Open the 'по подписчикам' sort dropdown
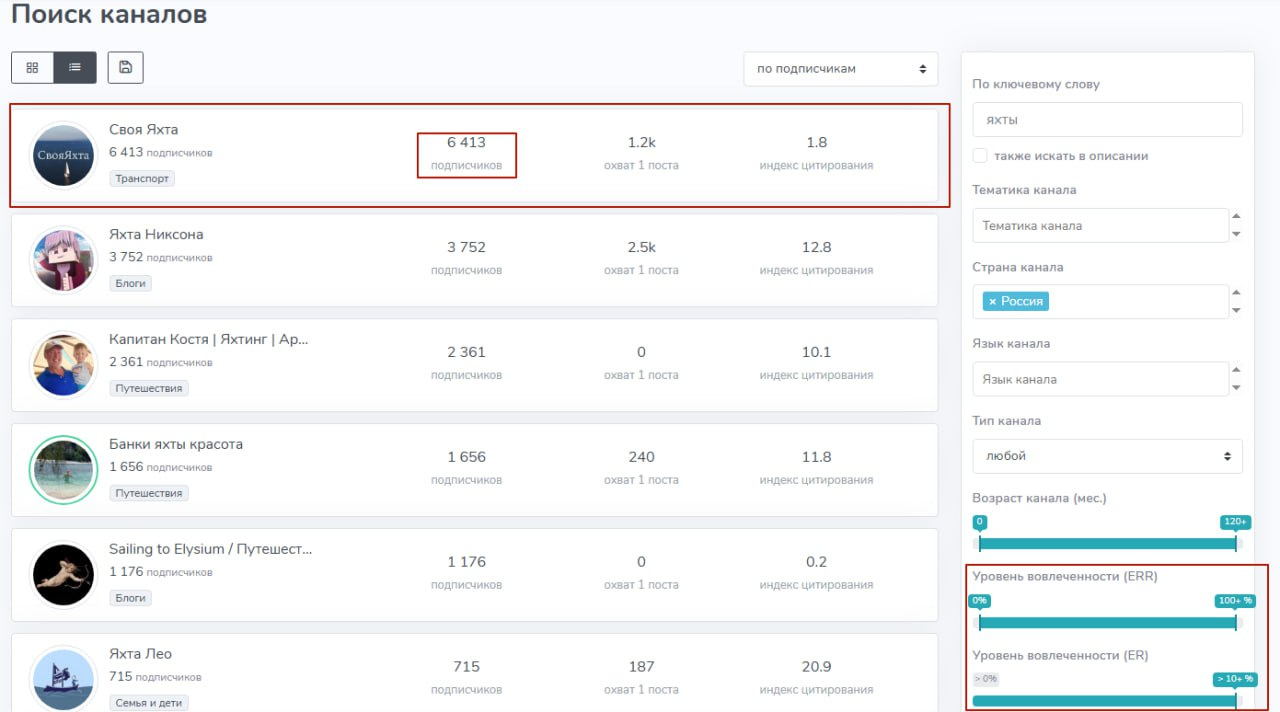The width and height of the screenshot is (1280, 712). click(x=840, y=69)
